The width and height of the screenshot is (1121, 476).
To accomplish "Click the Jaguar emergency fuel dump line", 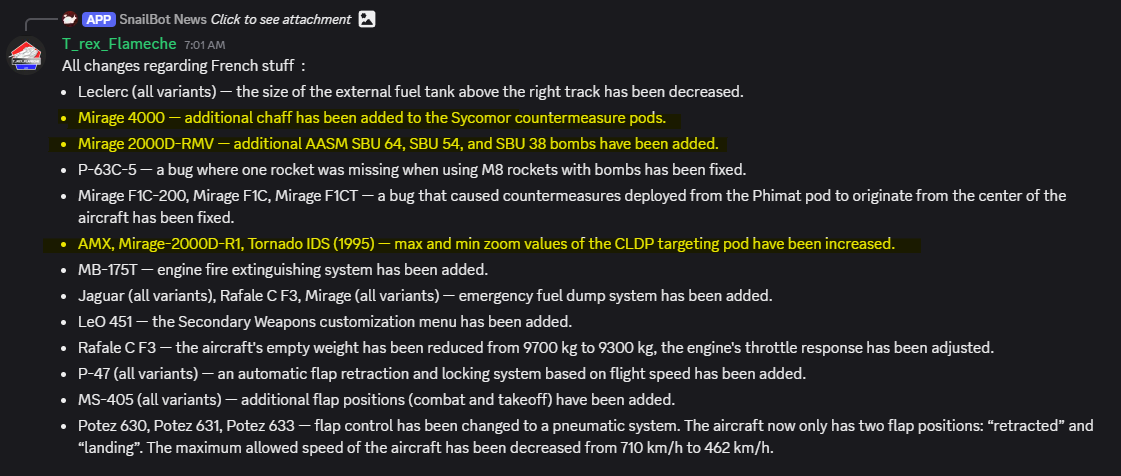I will click(425, 296).
